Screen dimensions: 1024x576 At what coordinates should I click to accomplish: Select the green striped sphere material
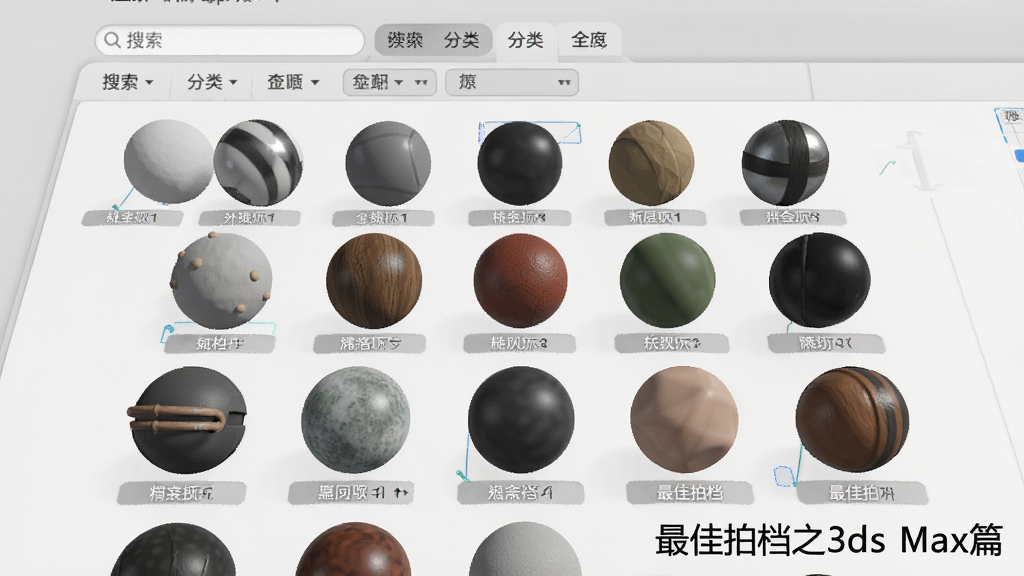click(667, 281)
